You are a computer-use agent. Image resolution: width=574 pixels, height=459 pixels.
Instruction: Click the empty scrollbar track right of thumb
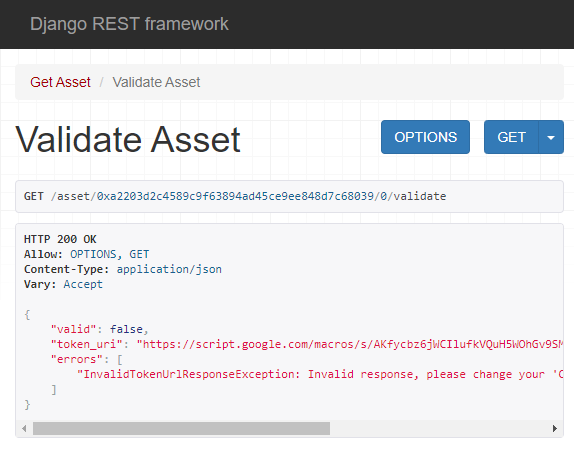click(x=440, y=428)
